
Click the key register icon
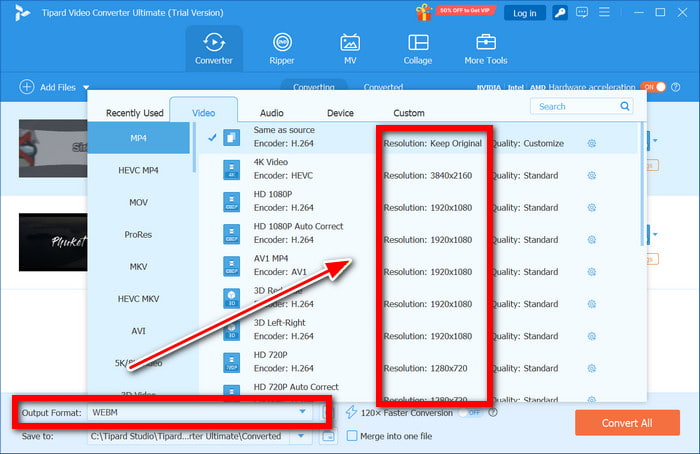(x=560, y=13)
